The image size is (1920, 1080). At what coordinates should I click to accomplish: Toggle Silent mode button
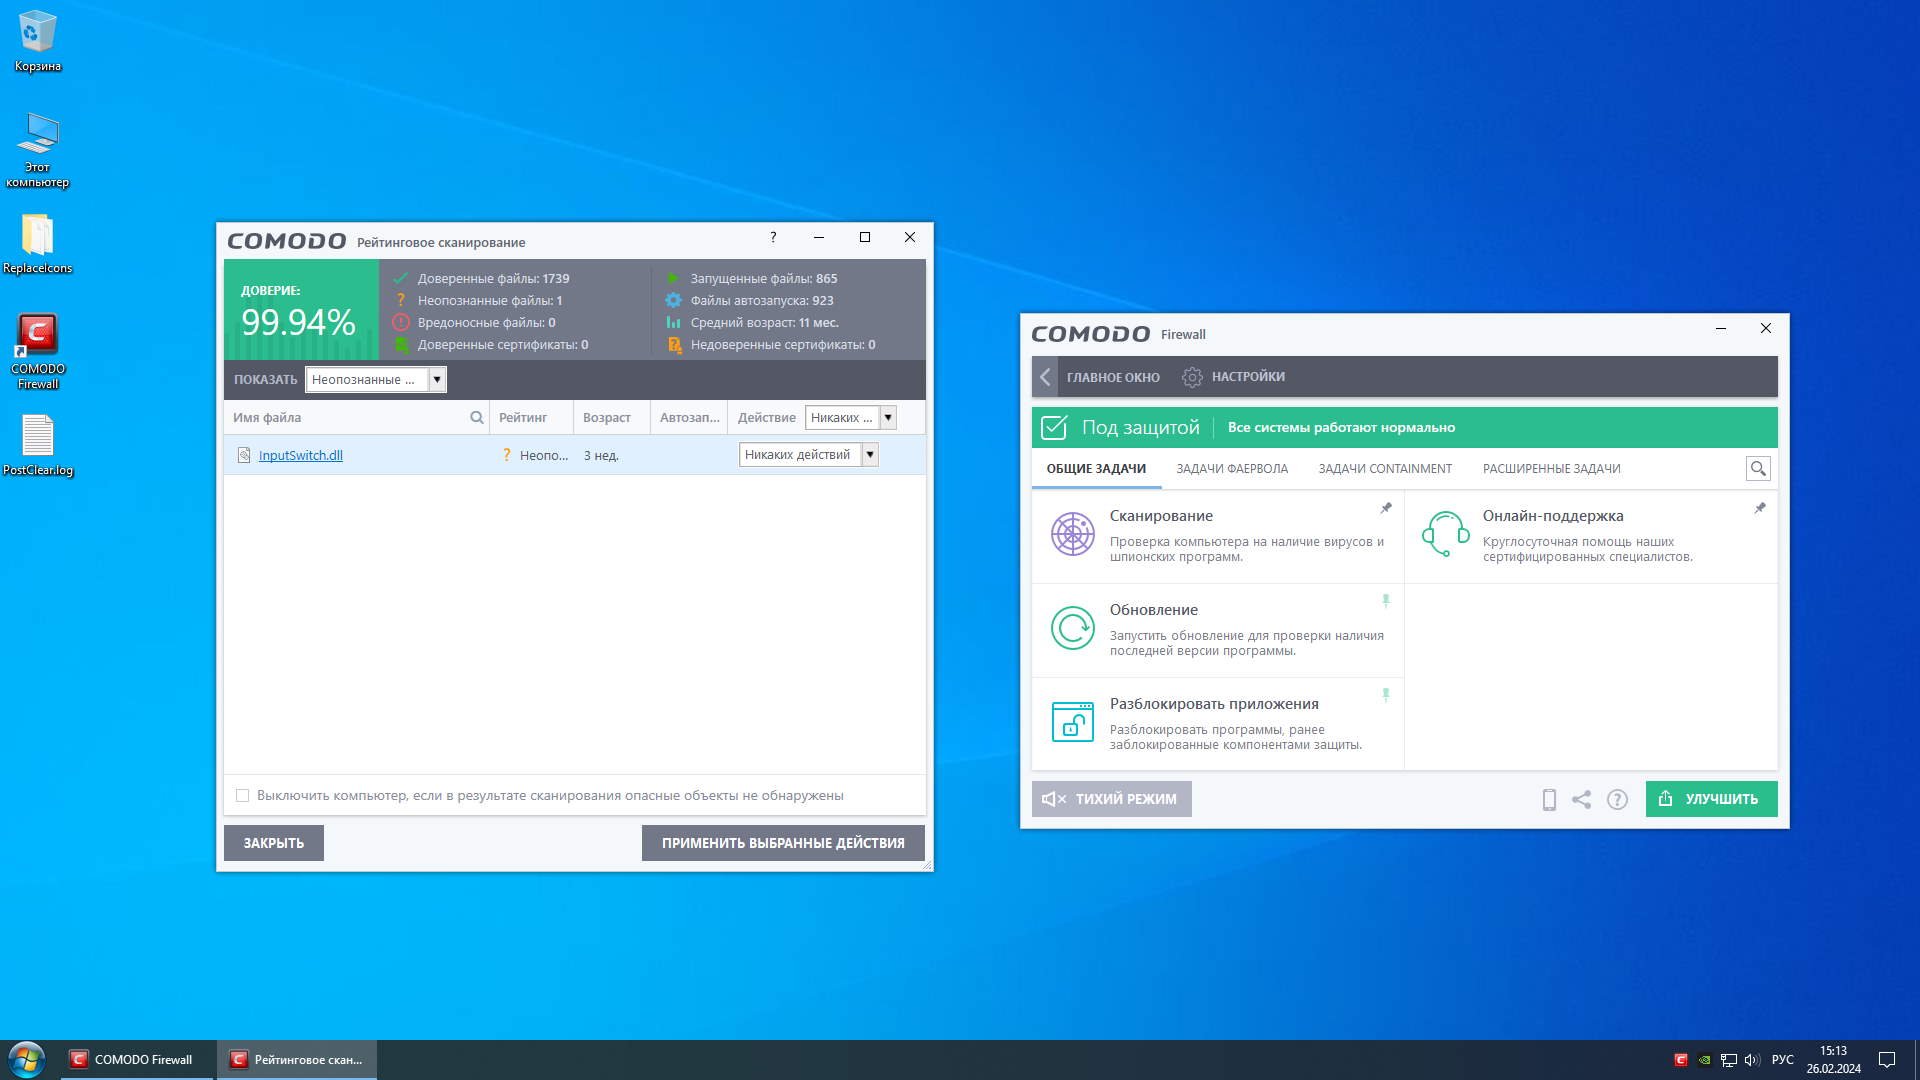coord(1111,799)
